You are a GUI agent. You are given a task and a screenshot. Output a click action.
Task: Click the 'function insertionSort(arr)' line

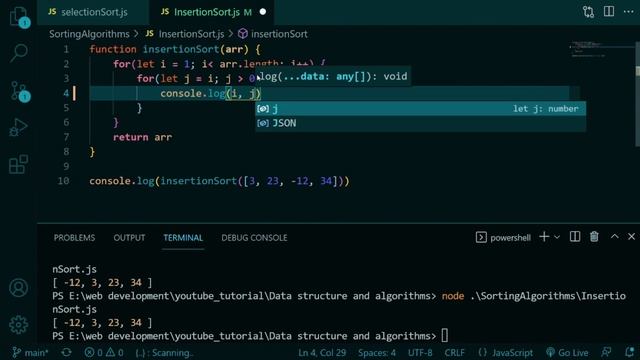tap(175, 49)
